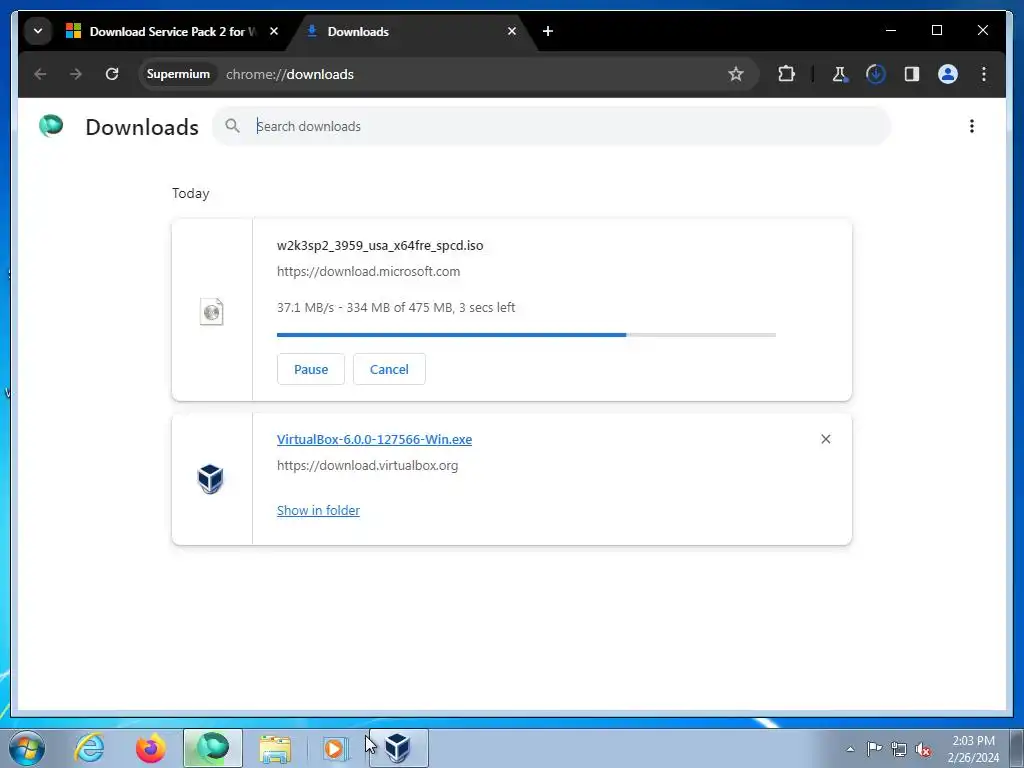Open the Action Center flag icon
The width and height of the screenshot is (1024, 768).
click(874, 749)
